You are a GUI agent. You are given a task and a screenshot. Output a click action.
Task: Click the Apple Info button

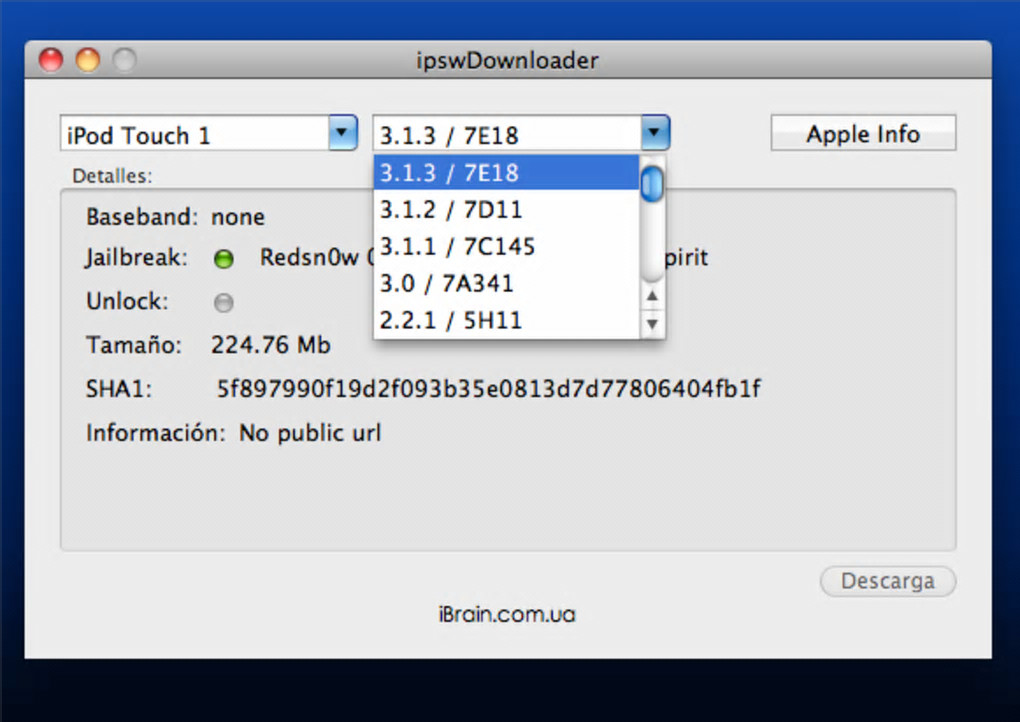[x=863, y=133]
